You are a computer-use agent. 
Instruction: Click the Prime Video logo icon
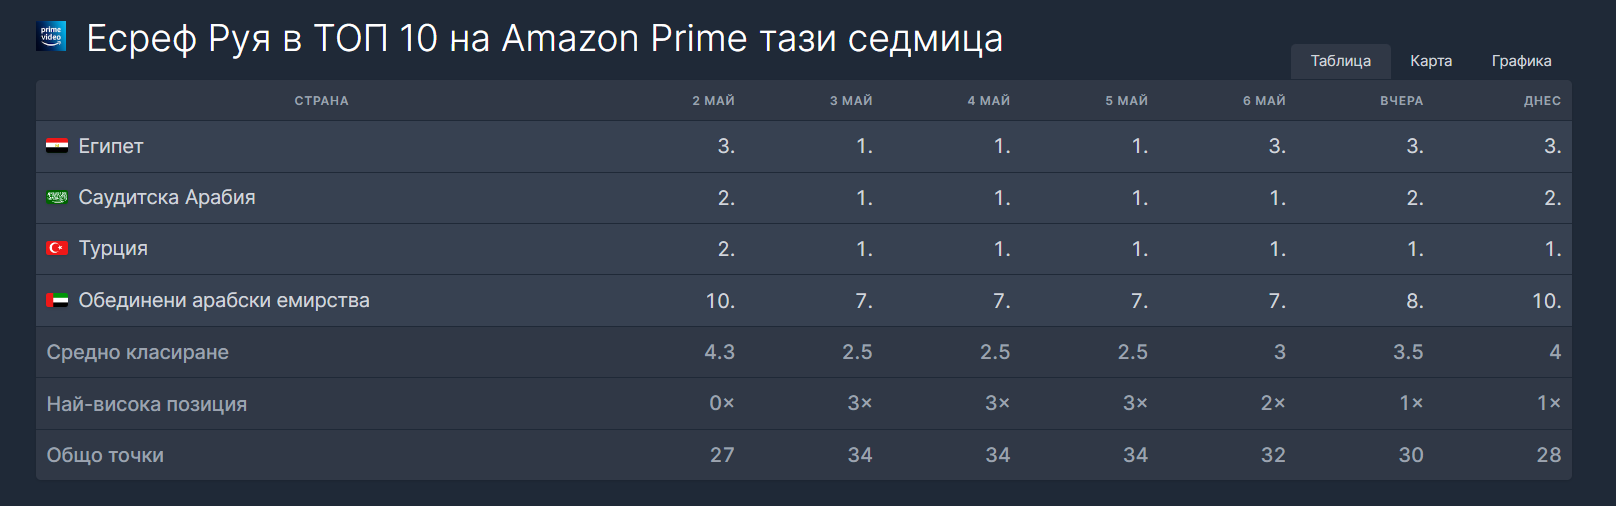(51, 36)
